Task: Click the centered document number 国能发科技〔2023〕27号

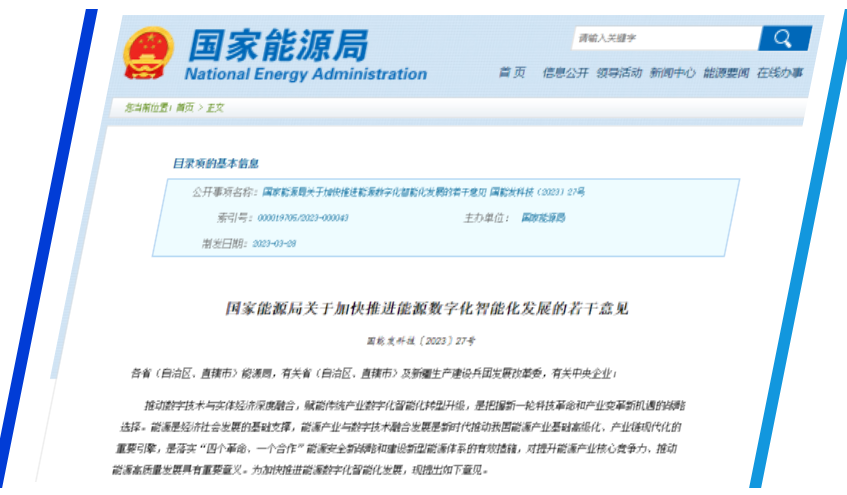Action: (x=421, y=341)
